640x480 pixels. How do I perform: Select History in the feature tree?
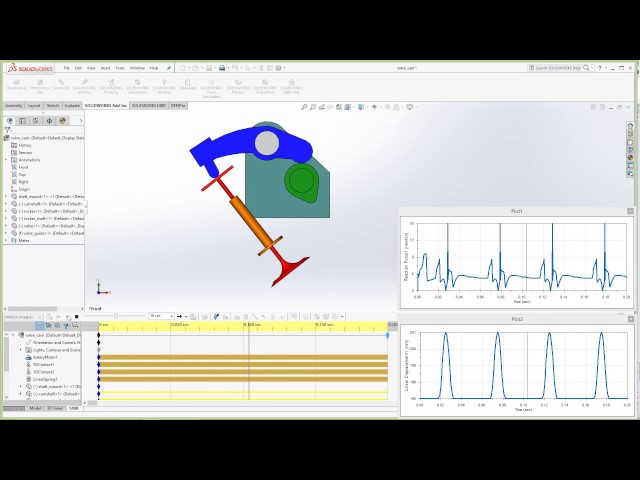point(24,145)
